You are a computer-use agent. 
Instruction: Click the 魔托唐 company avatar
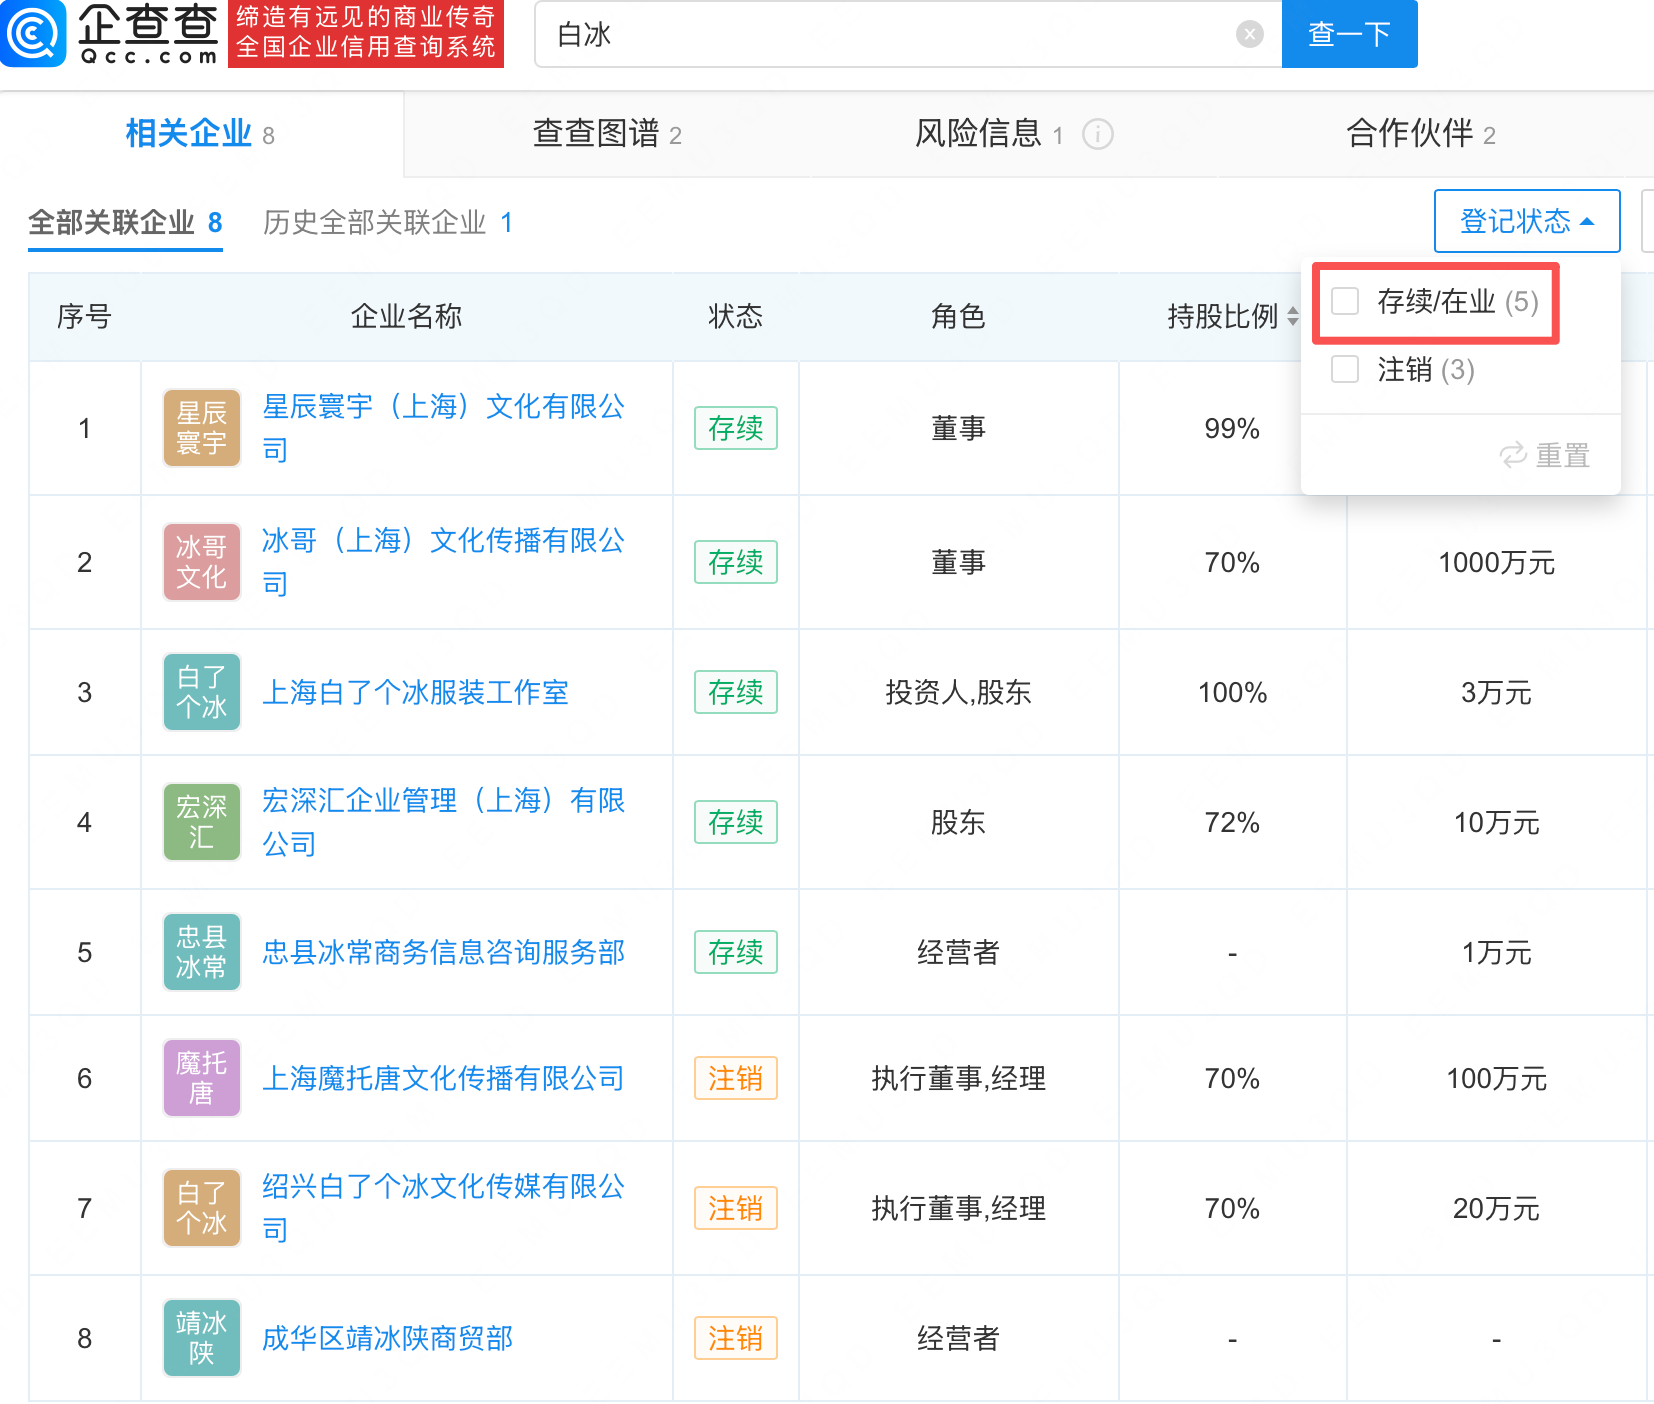pyautogui.click(x=201, y=1078)
